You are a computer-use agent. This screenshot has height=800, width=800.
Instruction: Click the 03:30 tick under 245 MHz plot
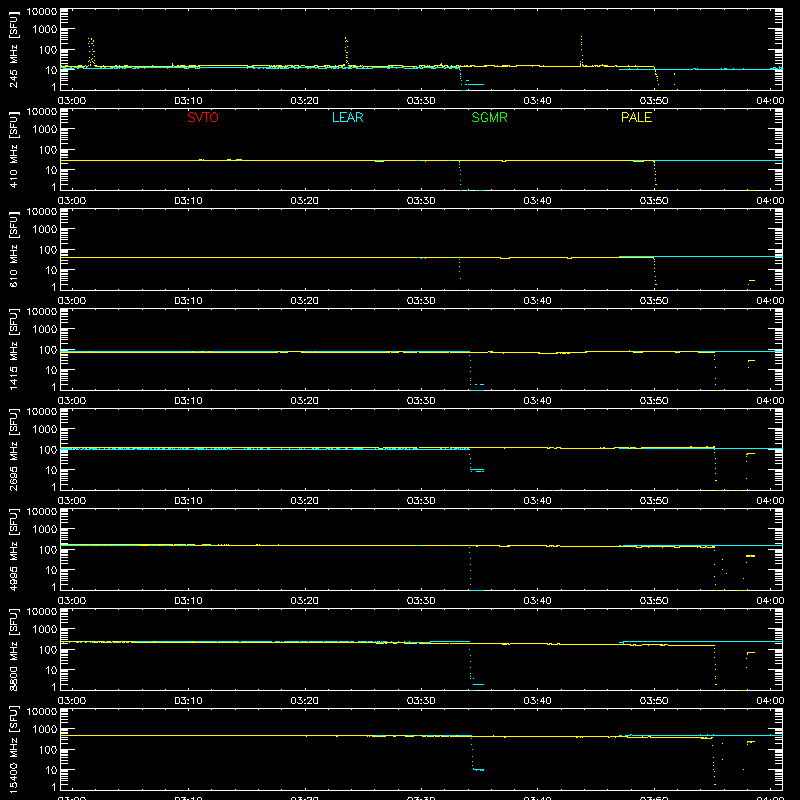click(x=421, y=101)
